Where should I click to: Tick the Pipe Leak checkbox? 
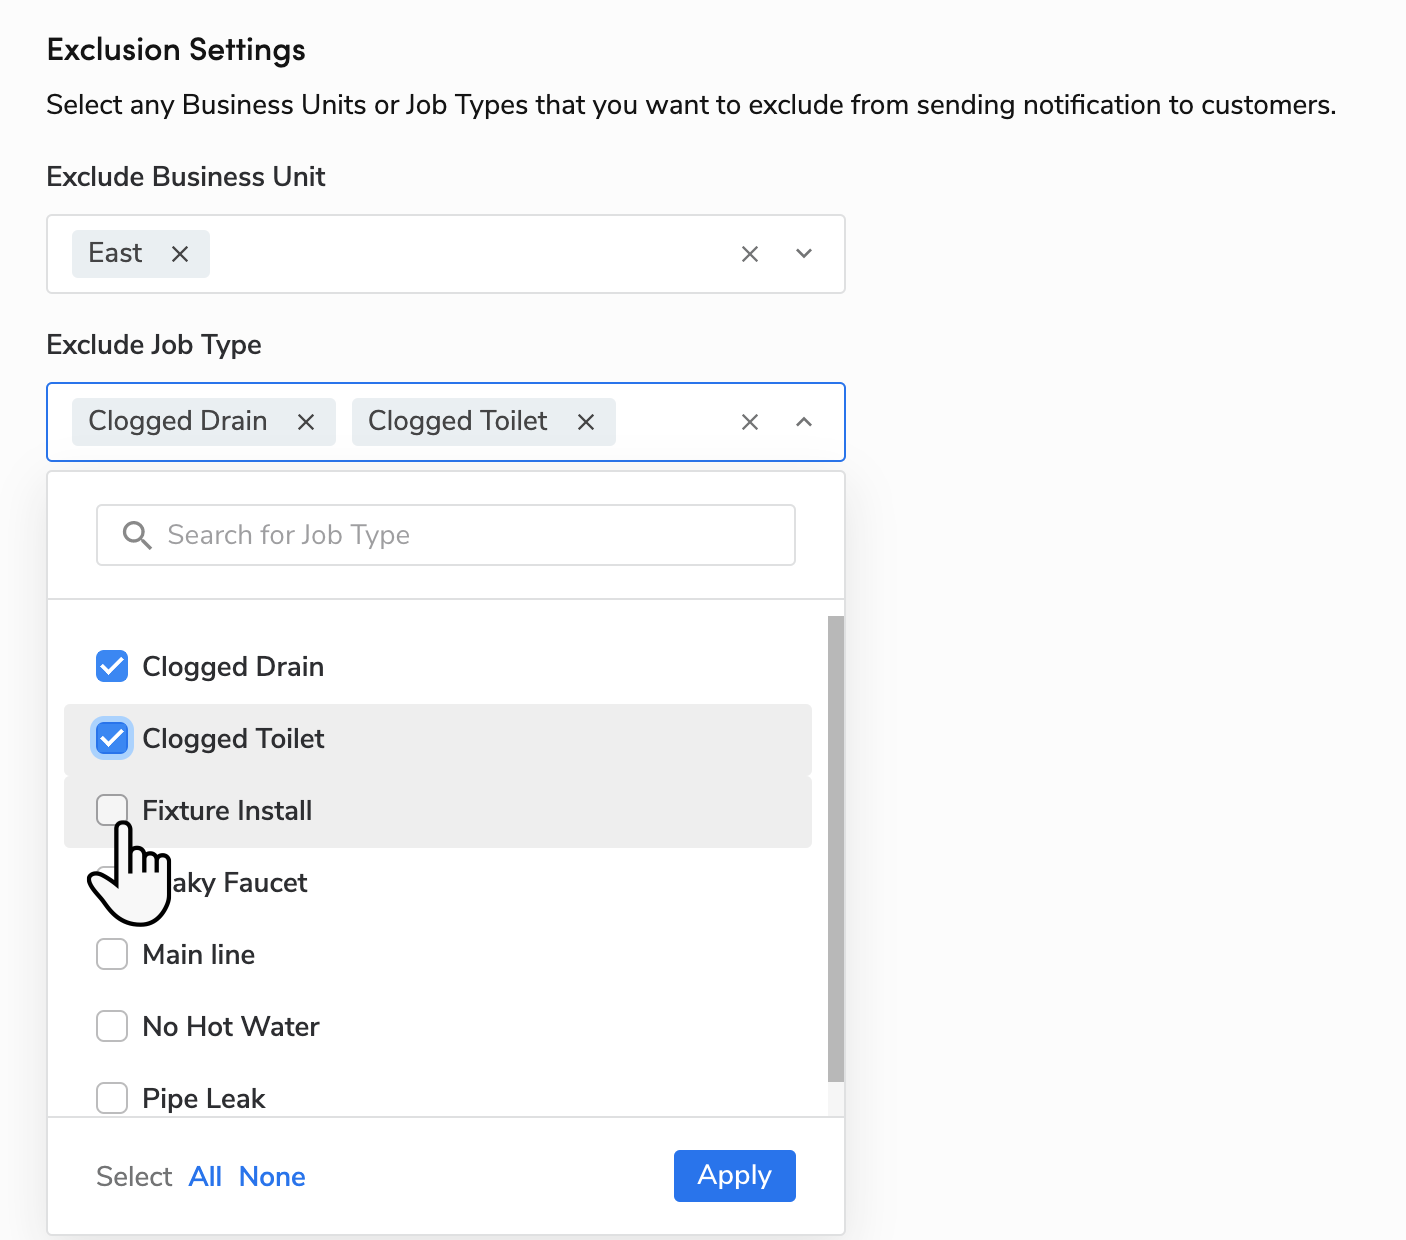[112, 1098]
